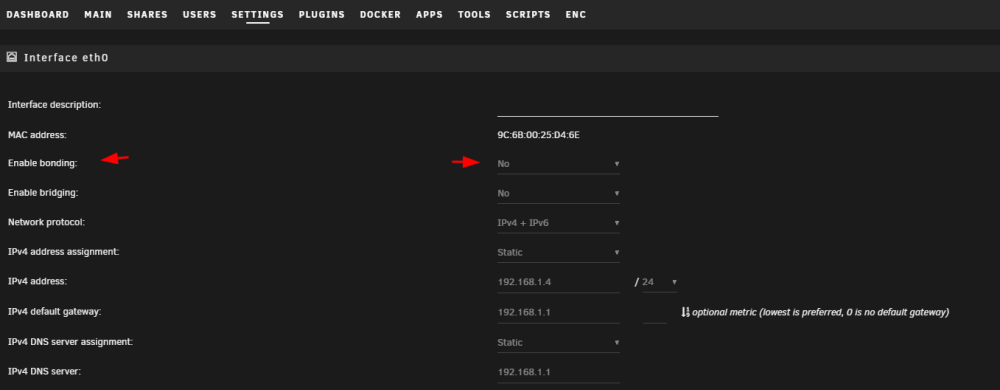This screenshot has width=1000, height=390.
Task: Click the optional gateway metric field
Action: [655, 313]
